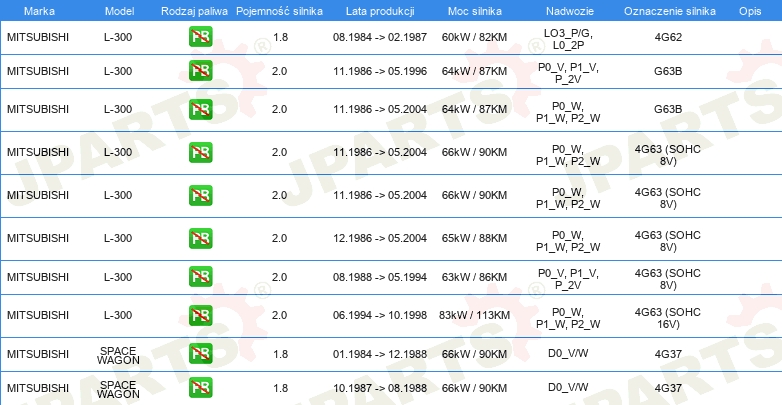
Task: Click the body code "LO3_P/G, L0_2P"
Action: pos(568,39)
